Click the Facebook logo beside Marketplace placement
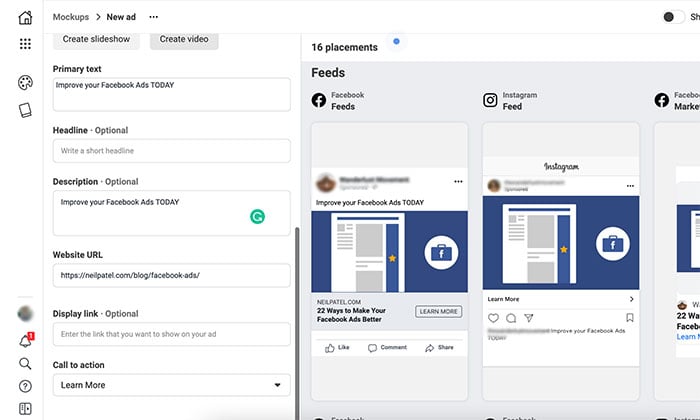 pos(662,100)
